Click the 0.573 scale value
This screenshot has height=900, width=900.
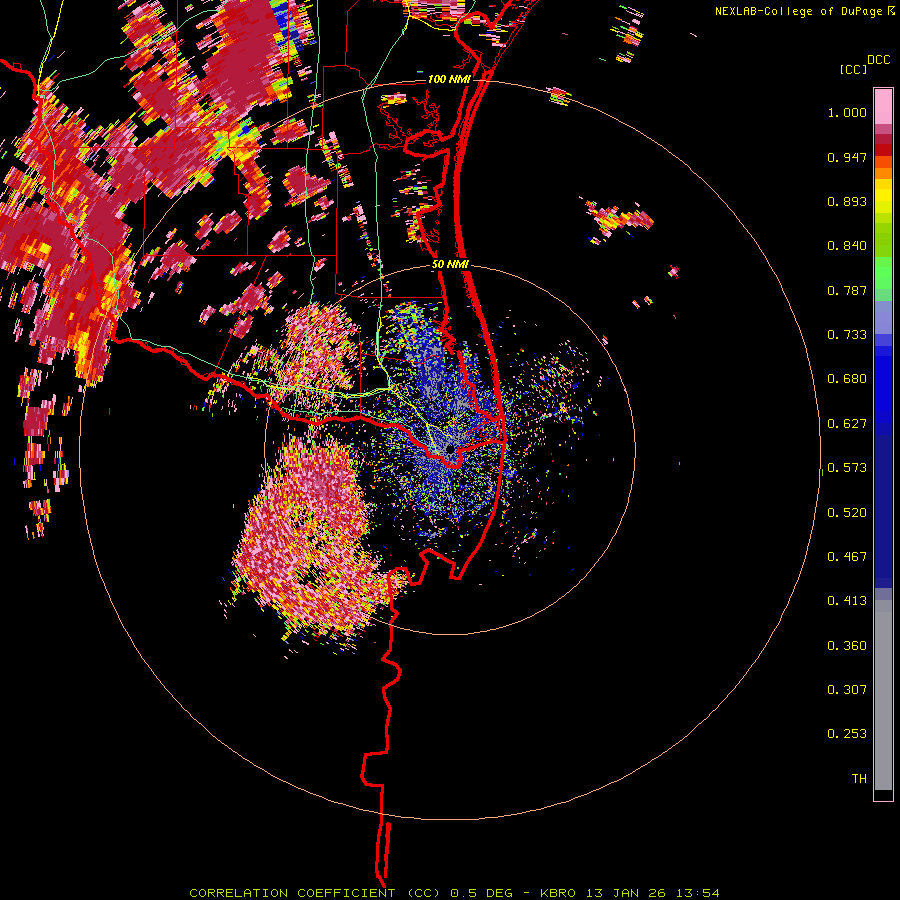pos(847,468)
